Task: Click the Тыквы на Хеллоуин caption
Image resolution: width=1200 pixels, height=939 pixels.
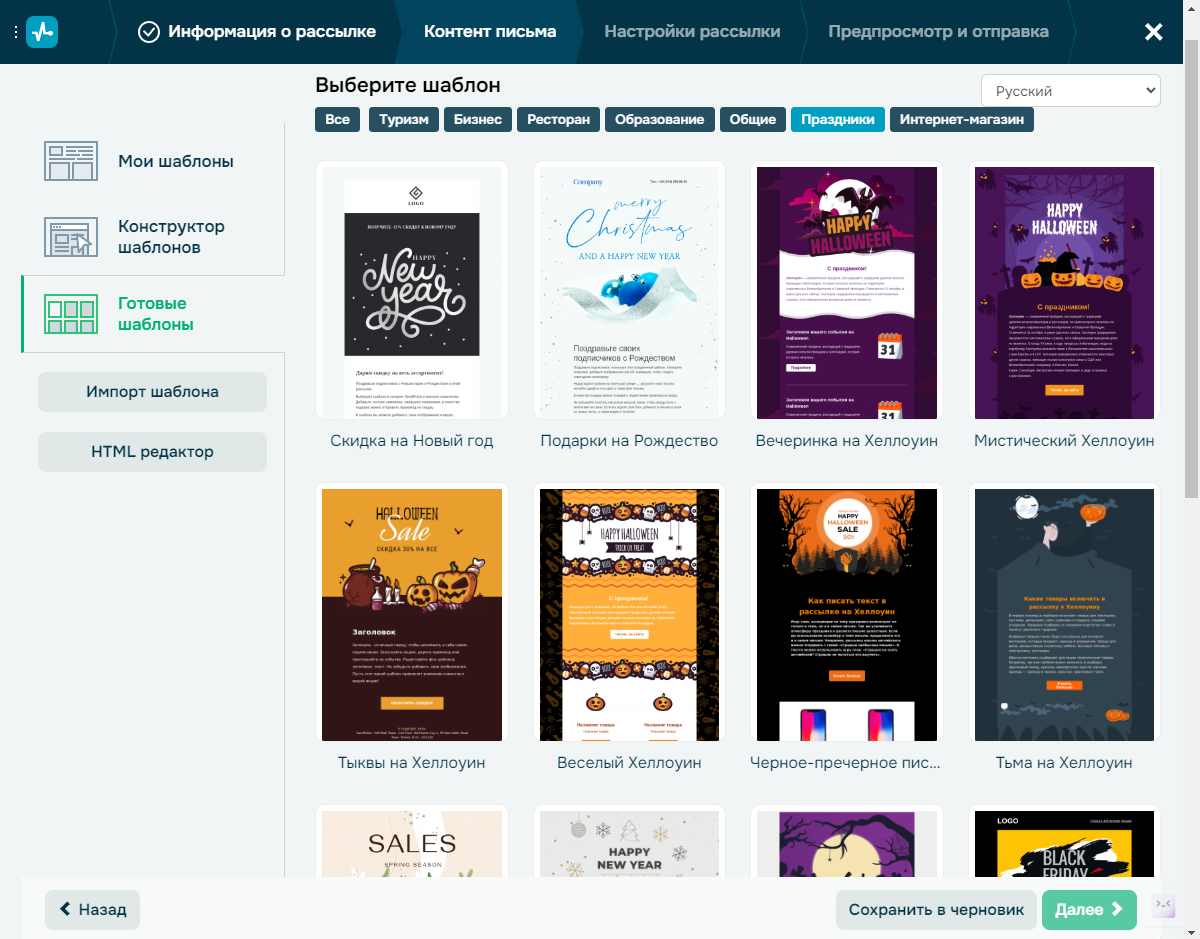Action: (x=412, y=763)
